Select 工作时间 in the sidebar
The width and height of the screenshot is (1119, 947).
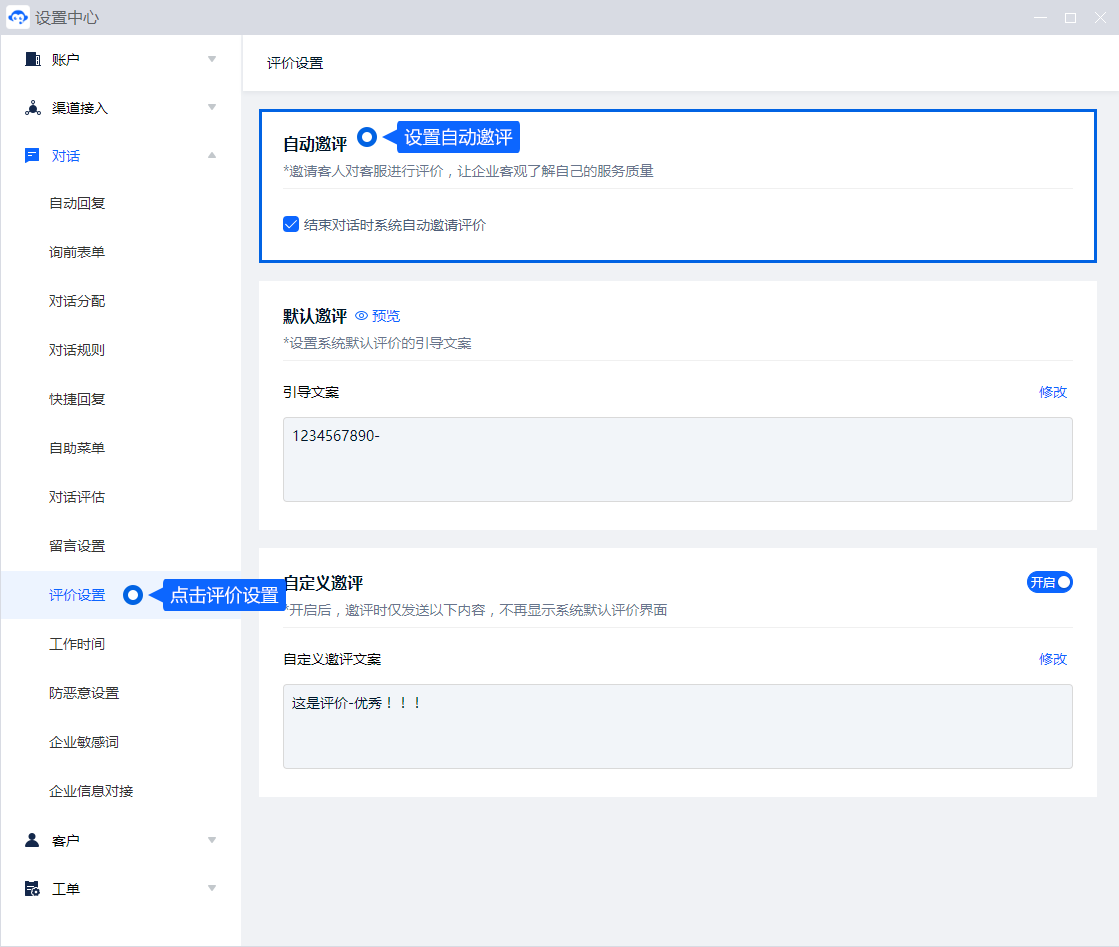[x=77, y=644]
